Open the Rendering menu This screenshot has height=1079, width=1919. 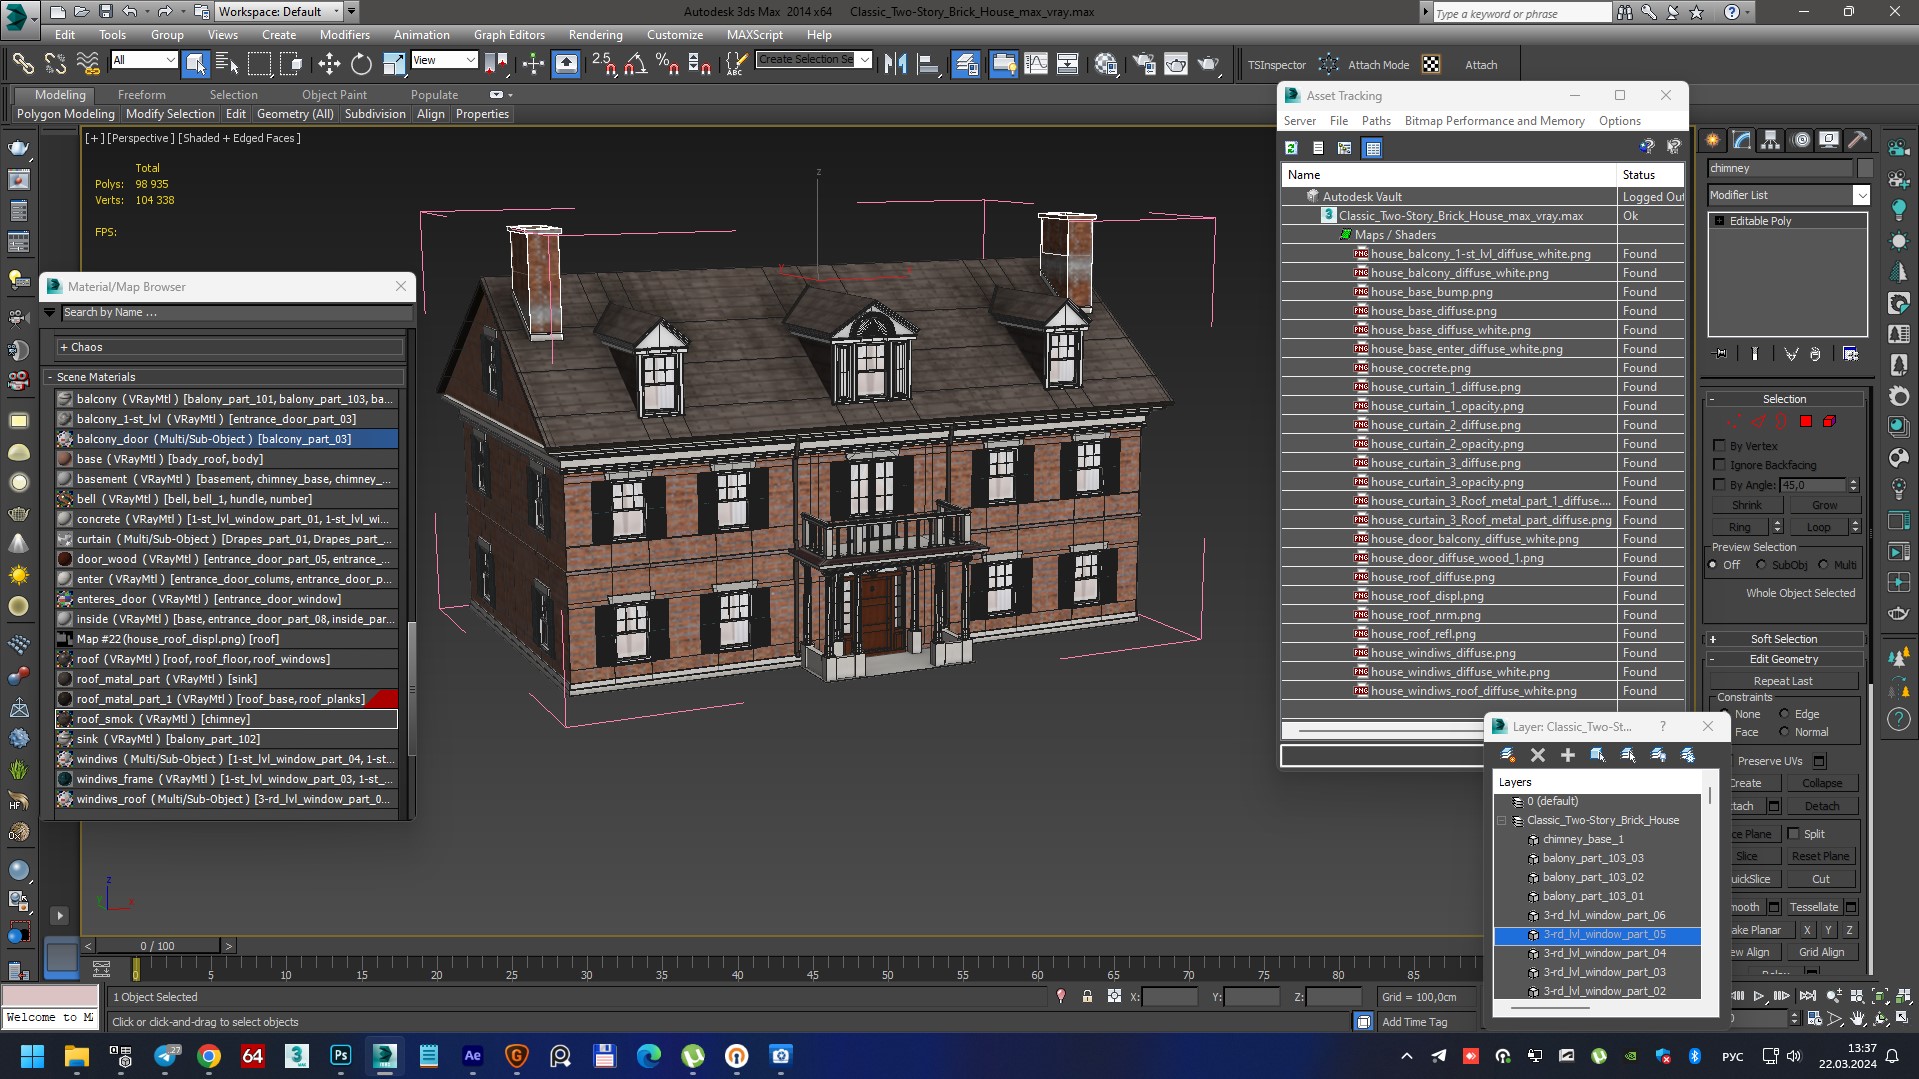(x=595, y=34)
